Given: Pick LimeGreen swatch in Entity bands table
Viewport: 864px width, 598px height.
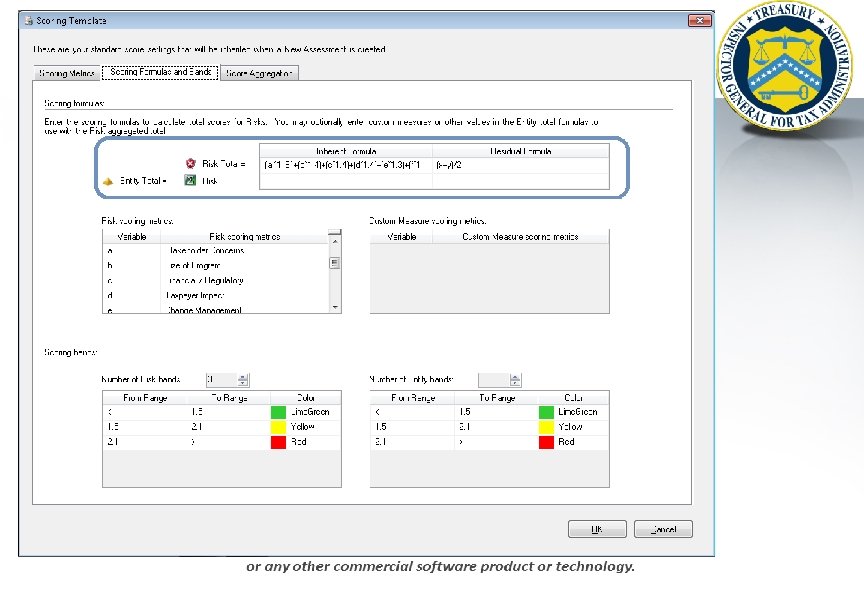Looking at the screenshot, I should tap(546, 412).
